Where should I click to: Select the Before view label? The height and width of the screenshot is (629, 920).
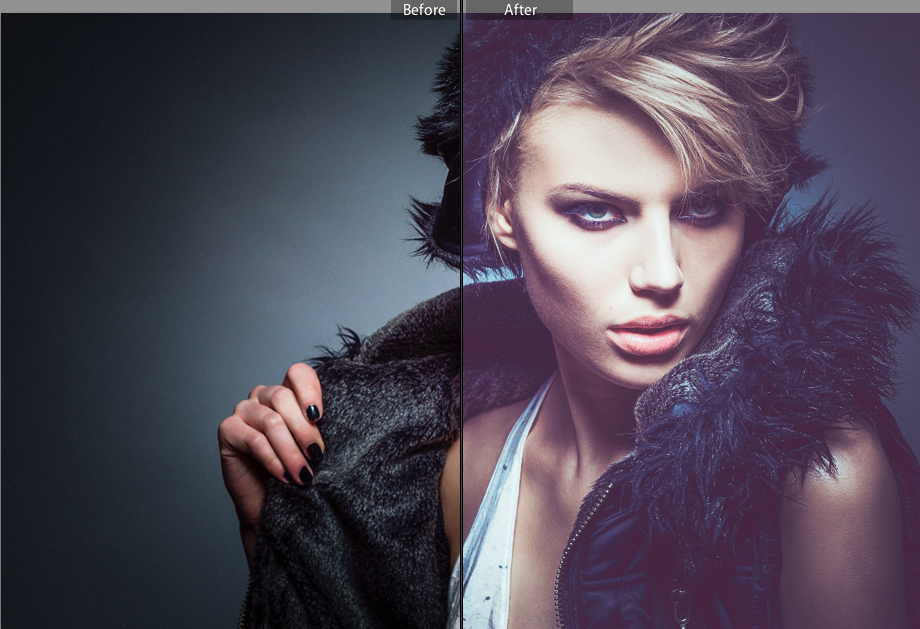[x=424, y=10]
